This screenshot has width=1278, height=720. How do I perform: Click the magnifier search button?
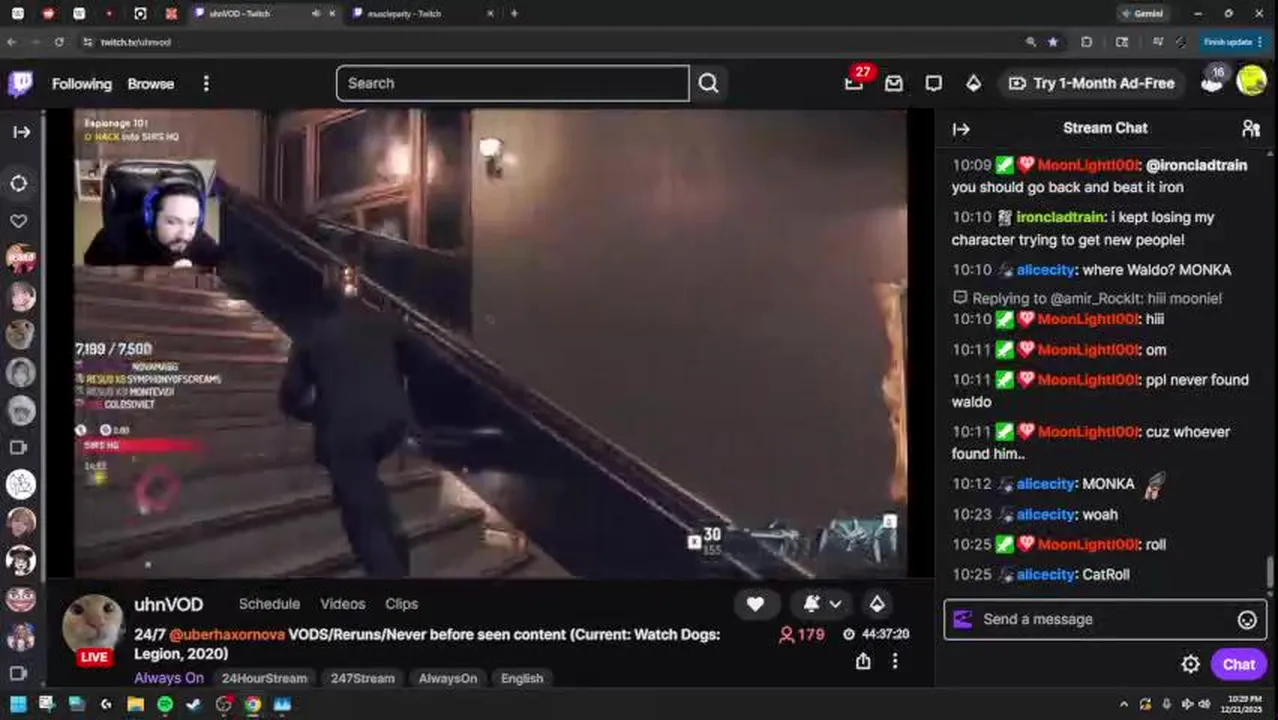(708, 84)
